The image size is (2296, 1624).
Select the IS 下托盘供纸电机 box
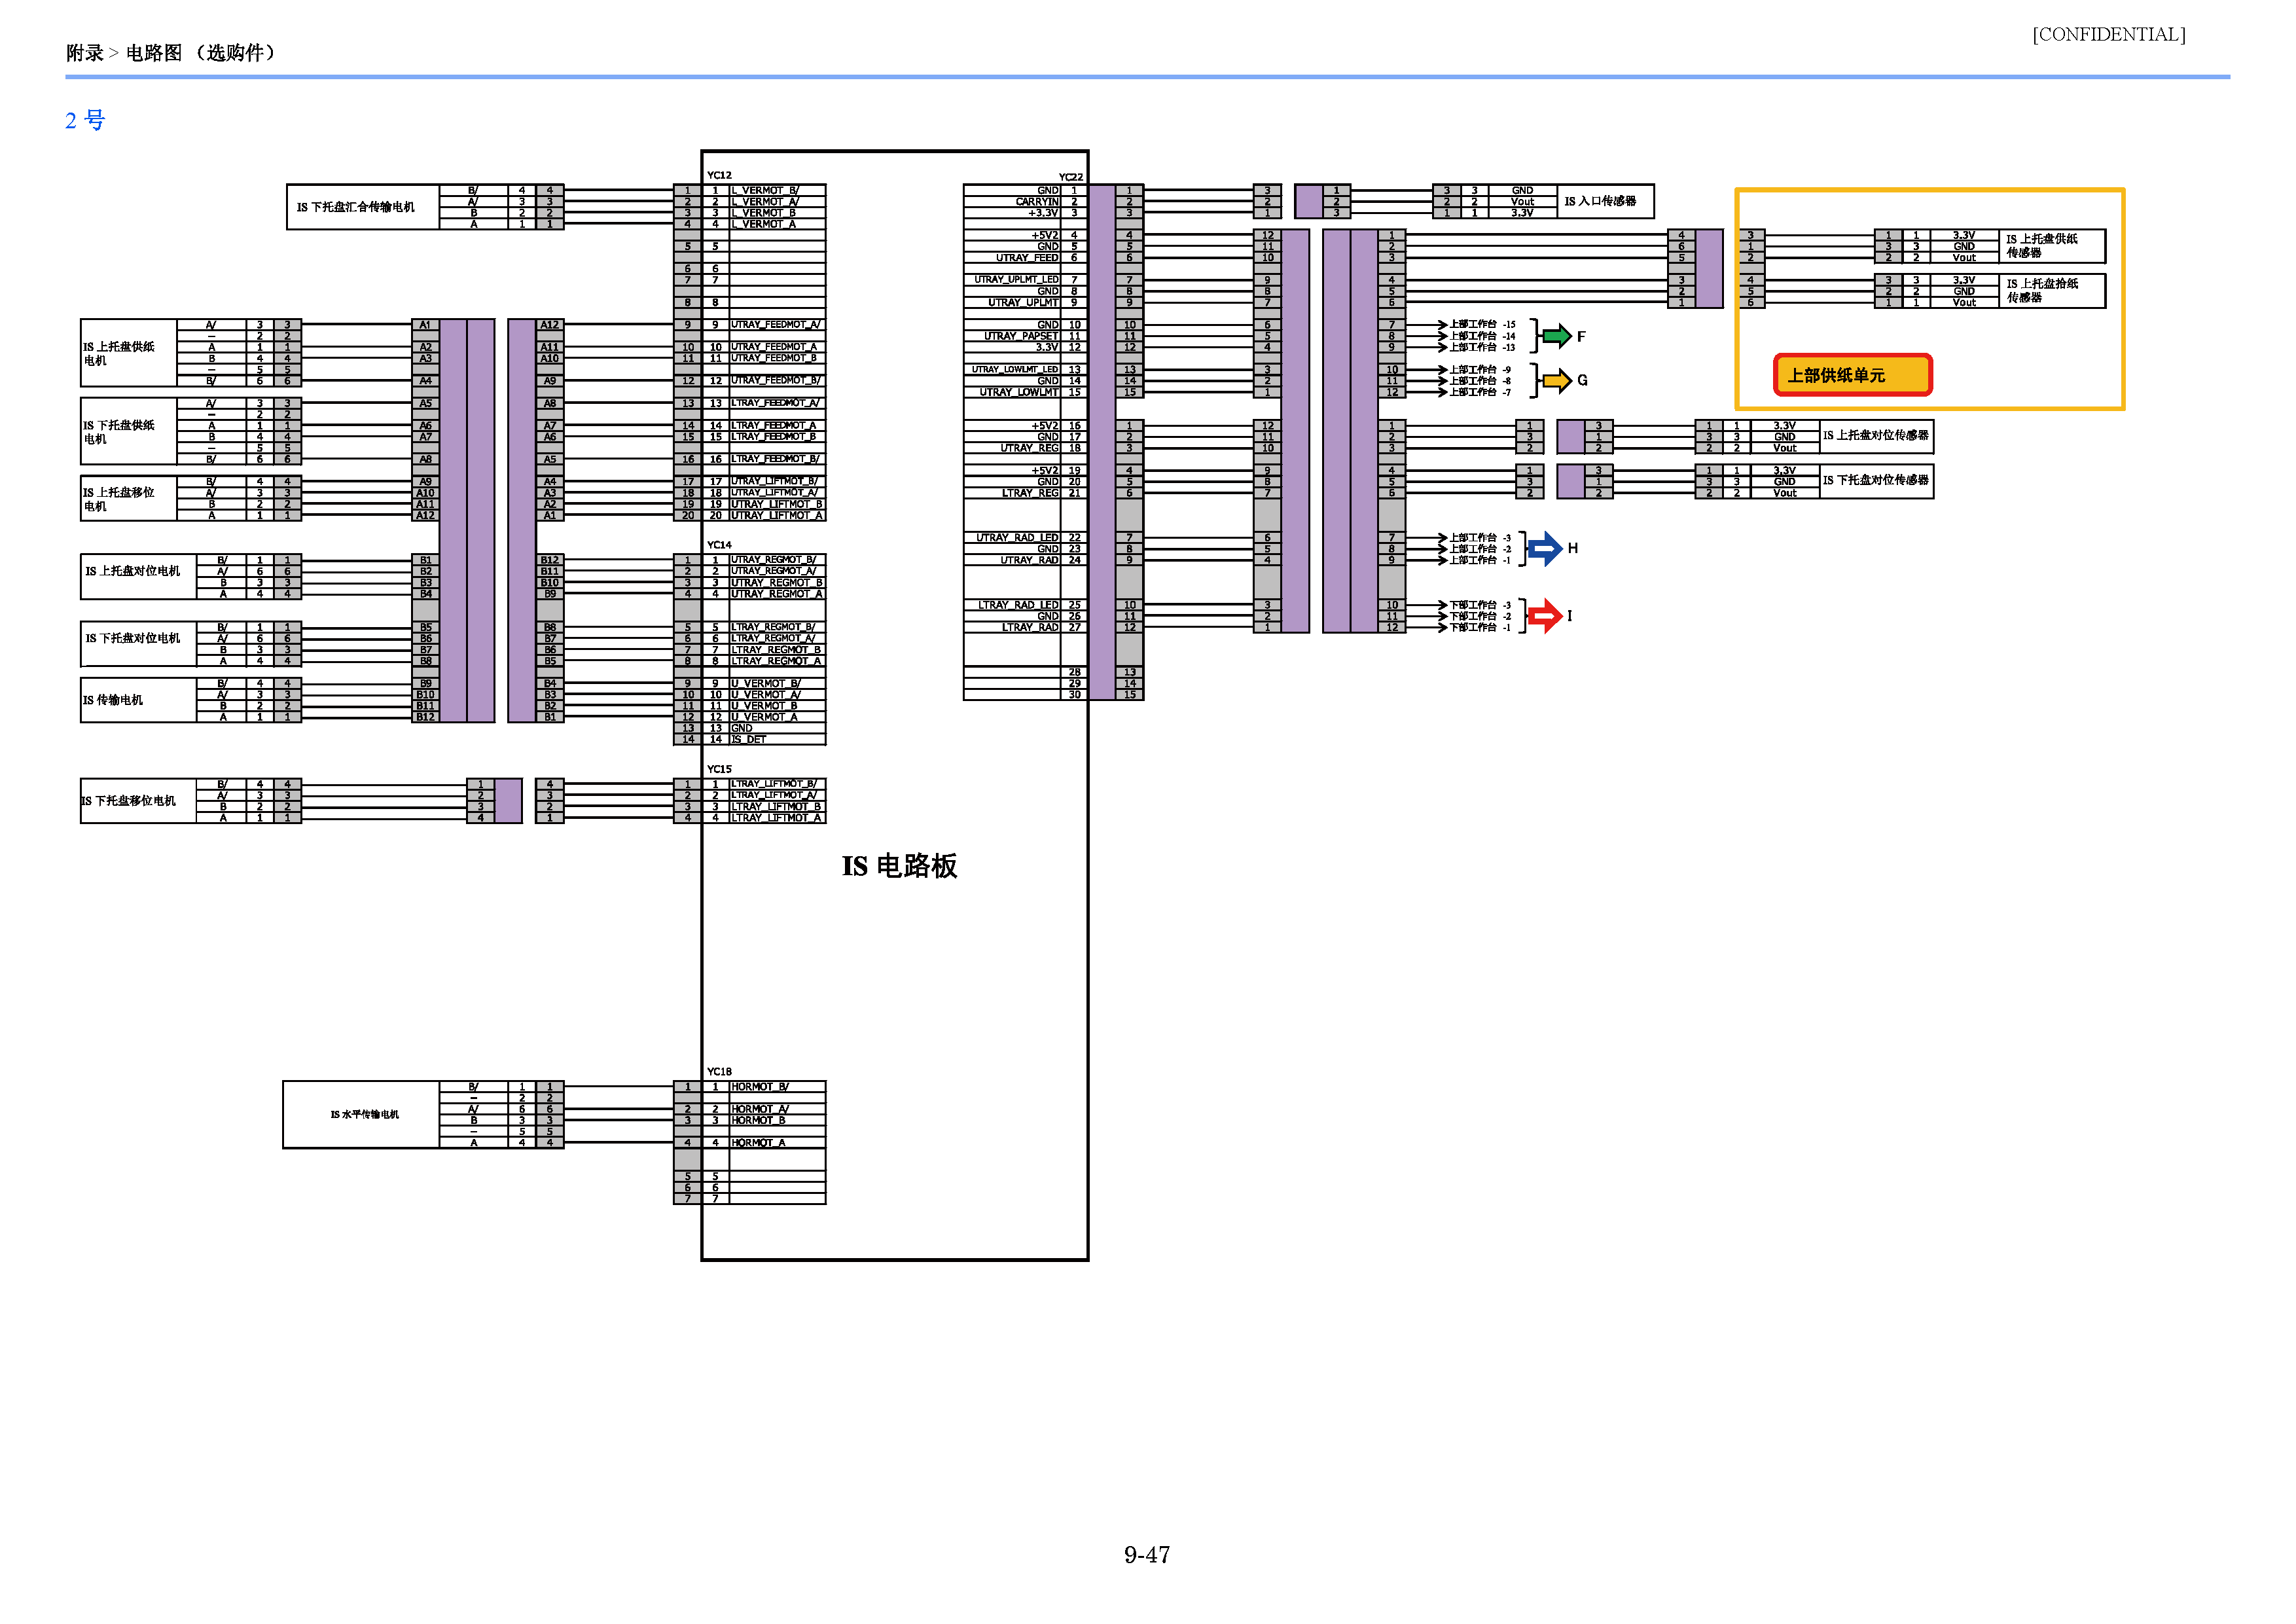(x=129, y=432)
